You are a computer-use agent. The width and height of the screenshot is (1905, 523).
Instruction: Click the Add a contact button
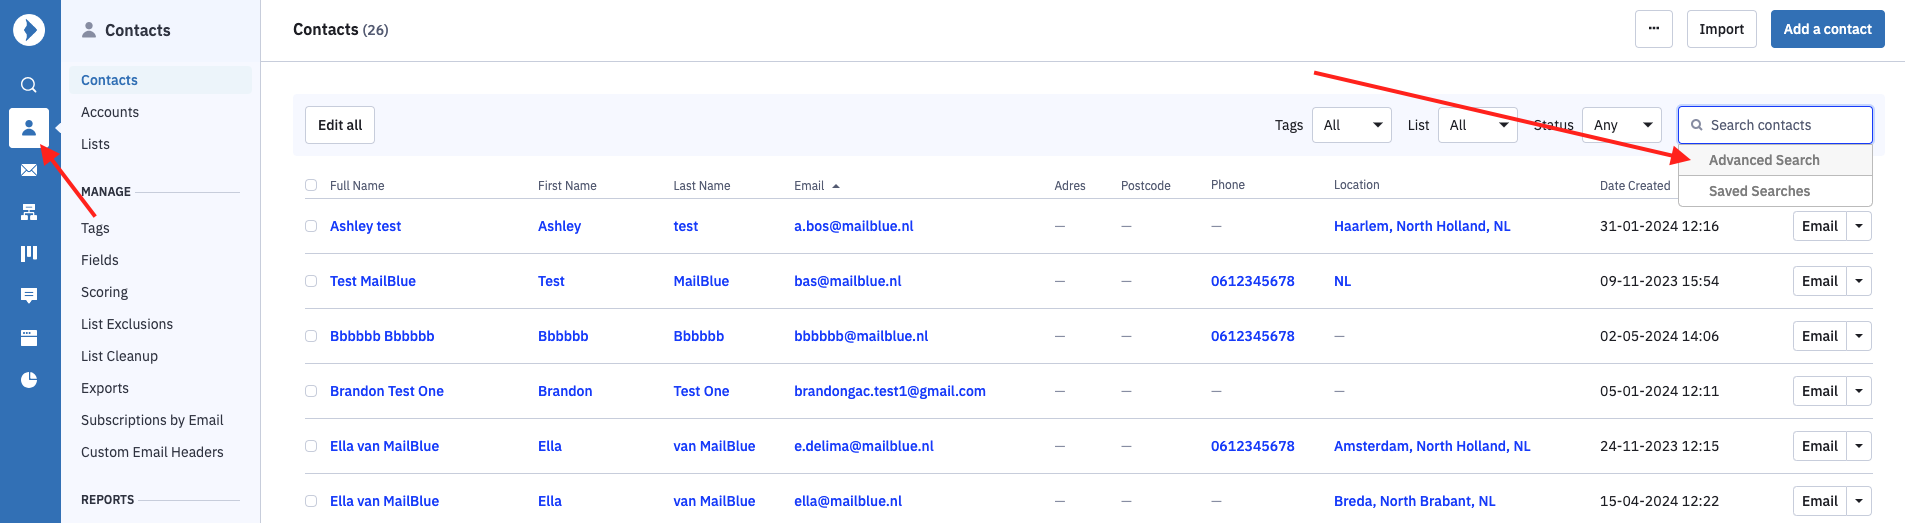tap(1827, 29)
